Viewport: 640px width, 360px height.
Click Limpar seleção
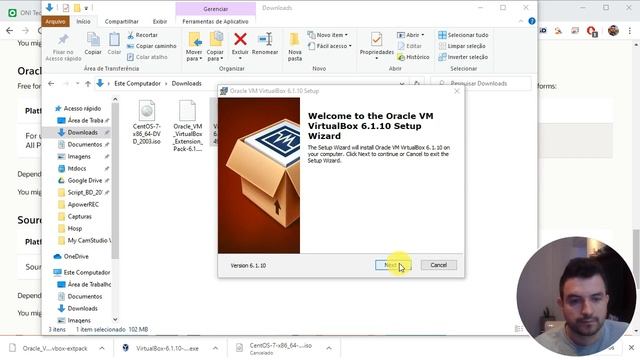click(x=462, y=46)
